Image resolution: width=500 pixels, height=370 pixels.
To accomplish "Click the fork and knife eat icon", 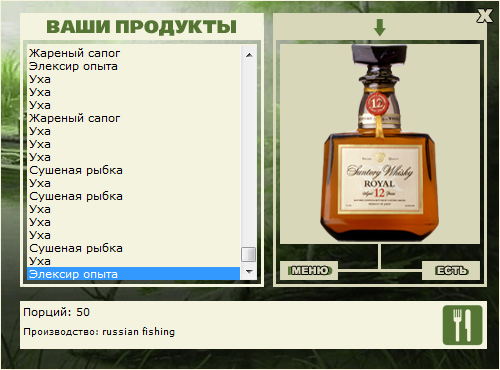I will 462,325.
